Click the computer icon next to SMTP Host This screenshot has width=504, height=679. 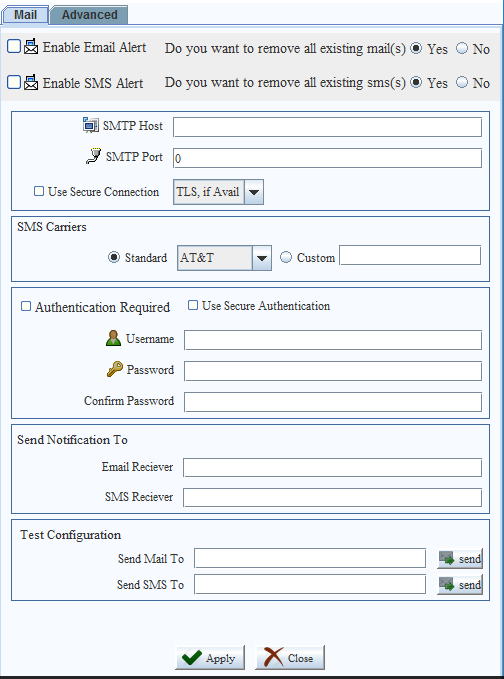click(x=90, y=126)
